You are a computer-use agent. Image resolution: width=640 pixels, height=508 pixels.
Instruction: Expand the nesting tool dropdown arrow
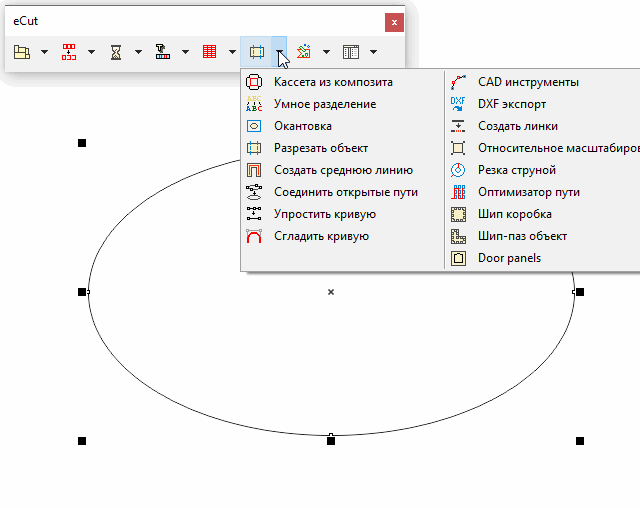click(44, 52)
